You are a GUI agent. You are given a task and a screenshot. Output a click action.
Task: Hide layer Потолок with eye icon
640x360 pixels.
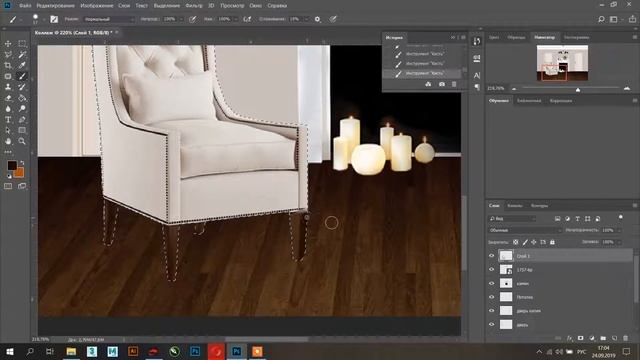coord(491,297)
